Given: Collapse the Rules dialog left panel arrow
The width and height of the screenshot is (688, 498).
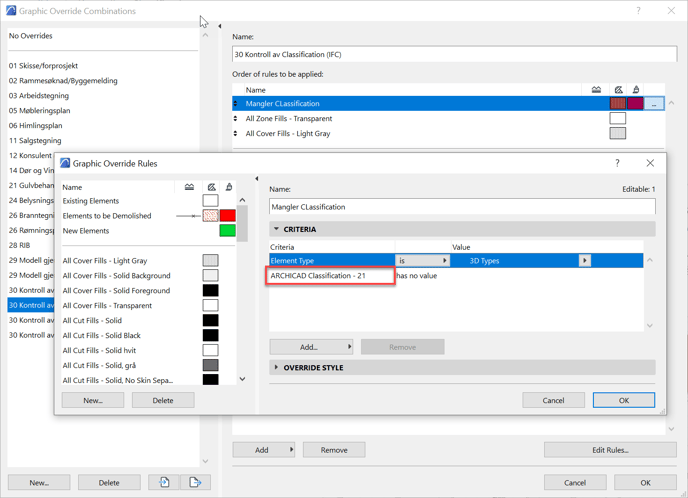Looking at the screenshot, I should (256, 179).
